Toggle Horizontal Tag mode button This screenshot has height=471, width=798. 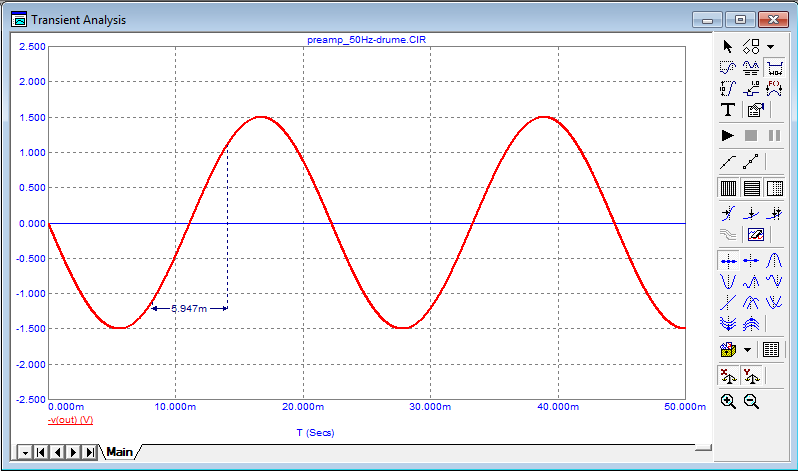point(774,67)
